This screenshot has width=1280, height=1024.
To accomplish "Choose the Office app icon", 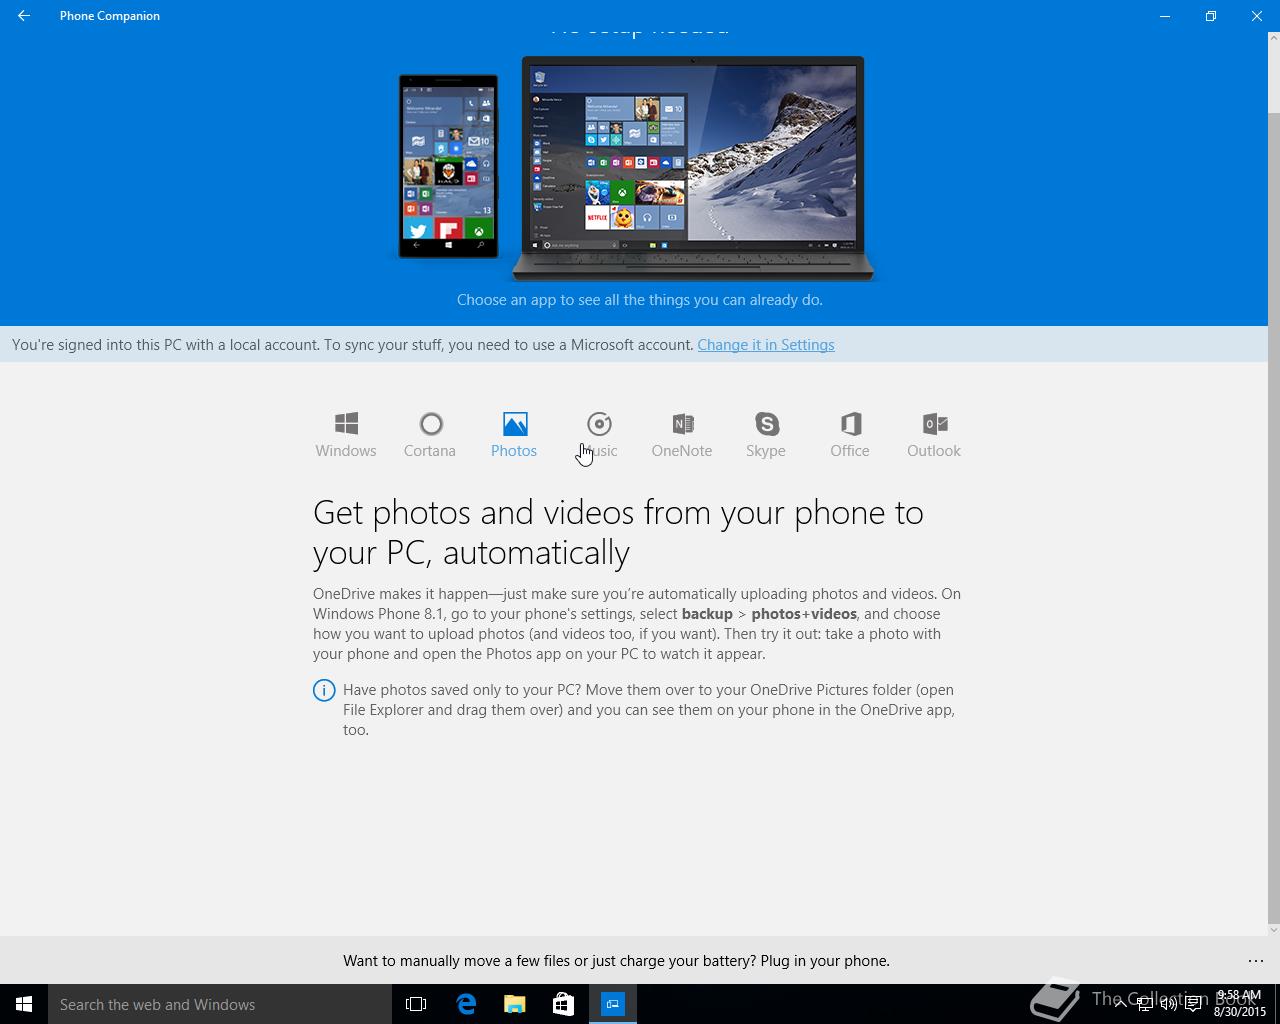I will [x=850, y=435].
